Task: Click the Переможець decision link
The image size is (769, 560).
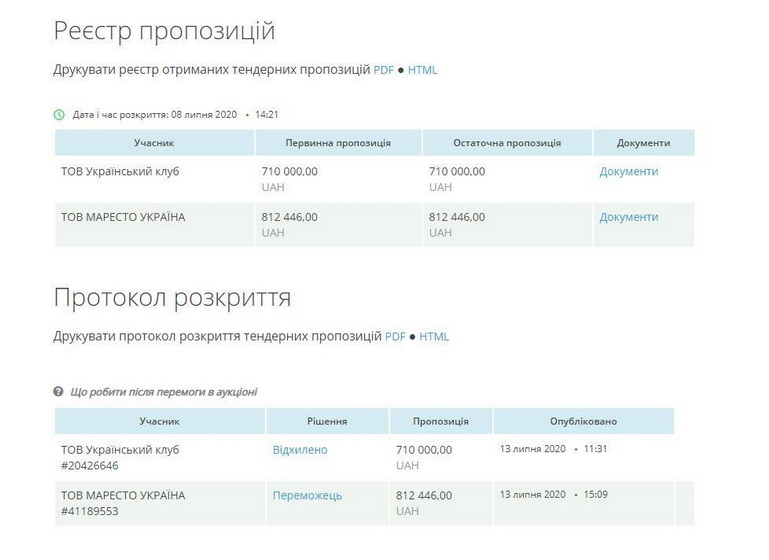Action: [x=307, y=495]
